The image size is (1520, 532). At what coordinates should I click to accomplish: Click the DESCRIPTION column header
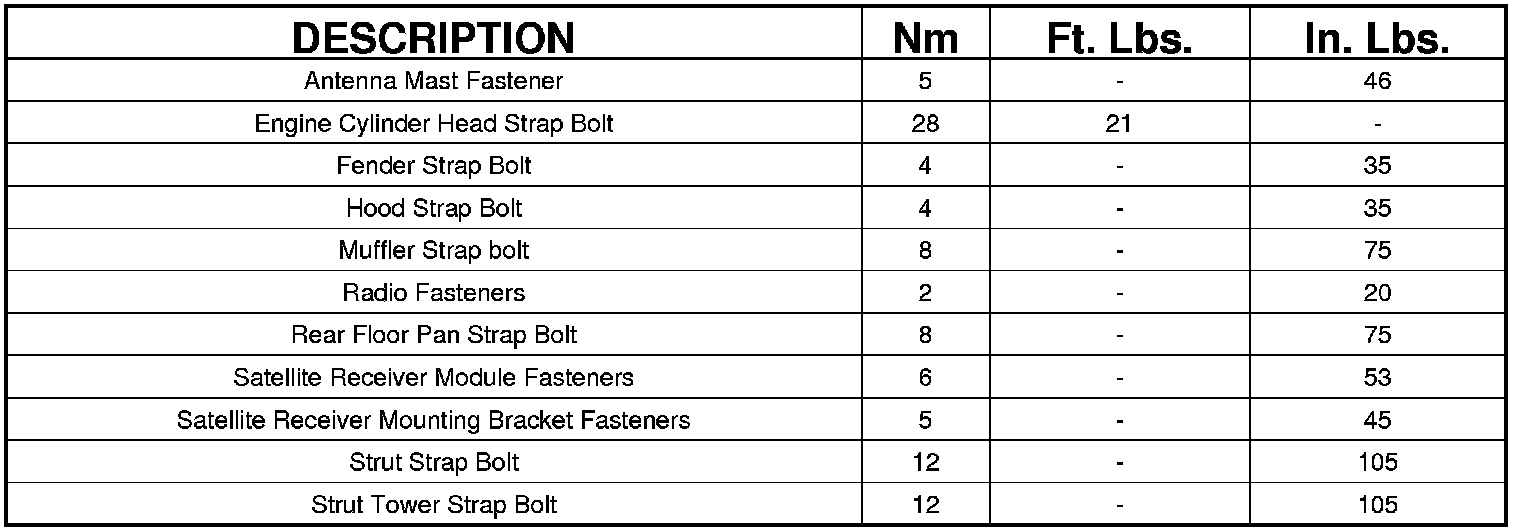[433, 38]
